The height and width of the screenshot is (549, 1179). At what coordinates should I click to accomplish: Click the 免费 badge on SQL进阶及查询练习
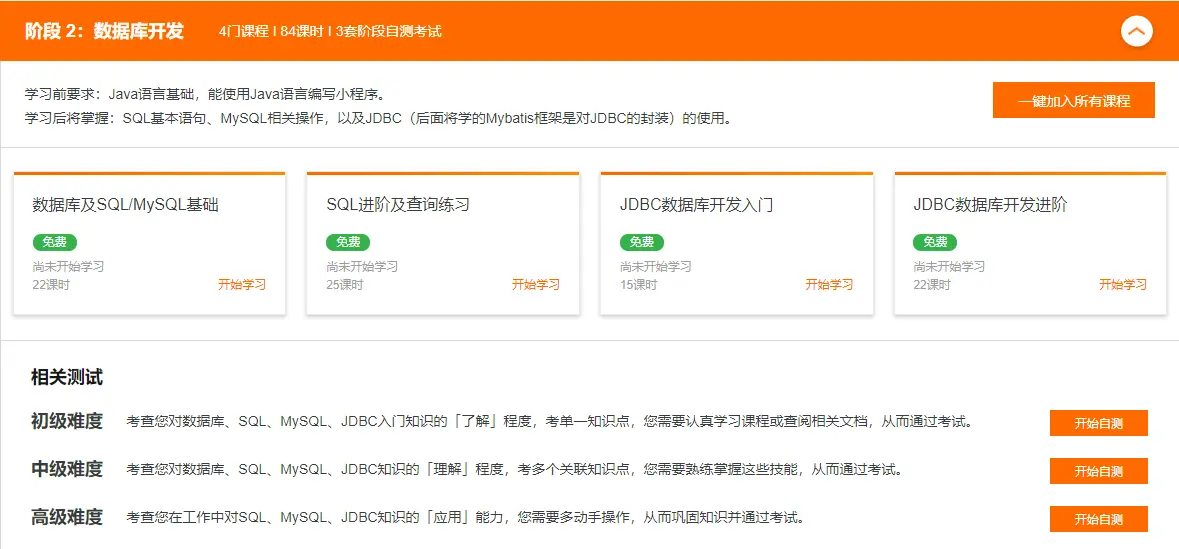[x=347, y=242]
